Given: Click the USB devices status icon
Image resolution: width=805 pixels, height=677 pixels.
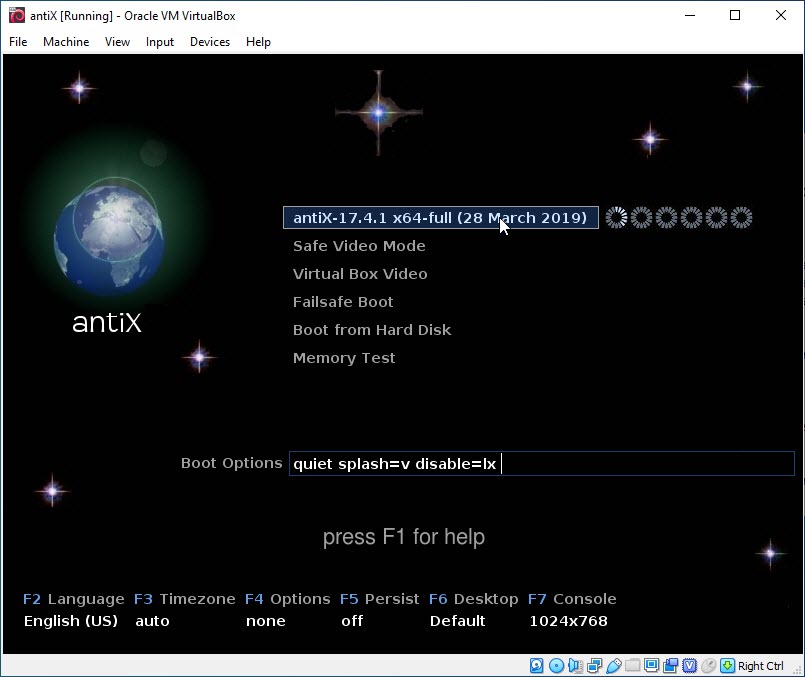Looking at the screenshot, I should click(614, 666).
